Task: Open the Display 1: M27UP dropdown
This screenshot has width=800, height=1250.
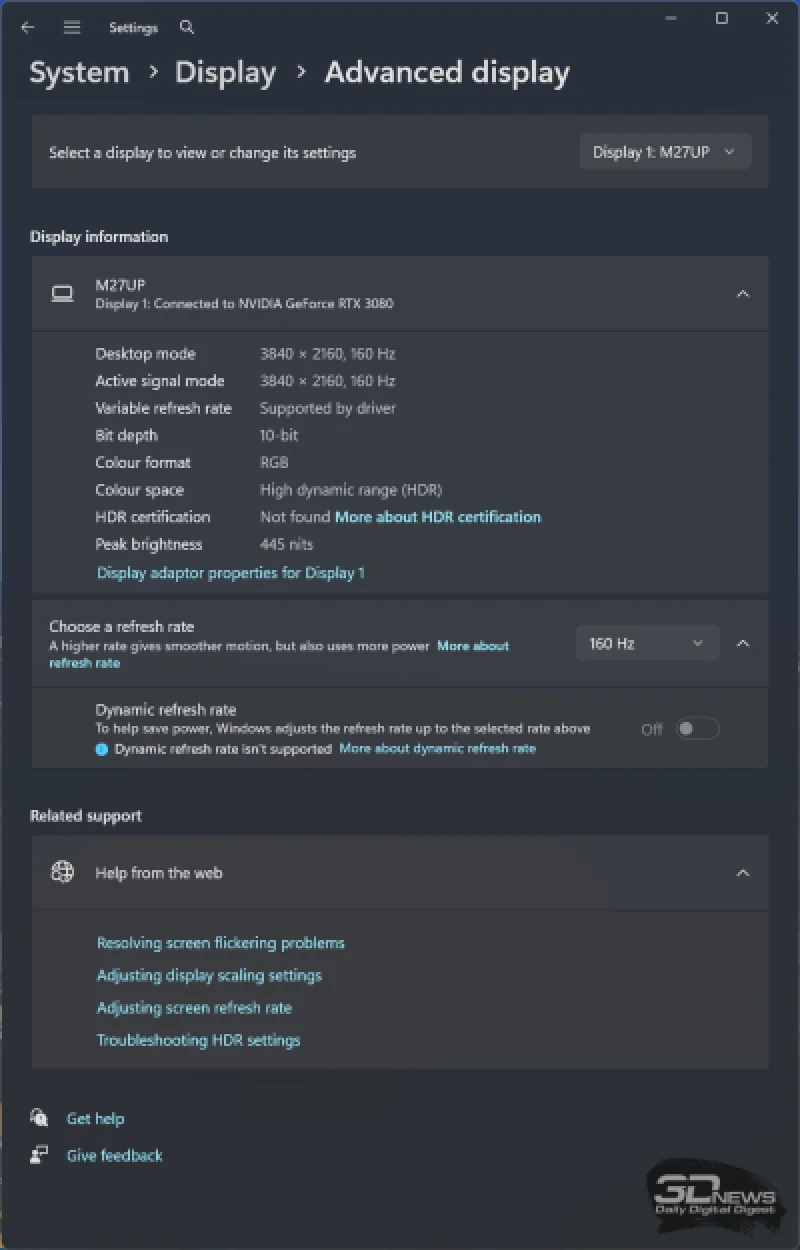Action: [665, 152]
